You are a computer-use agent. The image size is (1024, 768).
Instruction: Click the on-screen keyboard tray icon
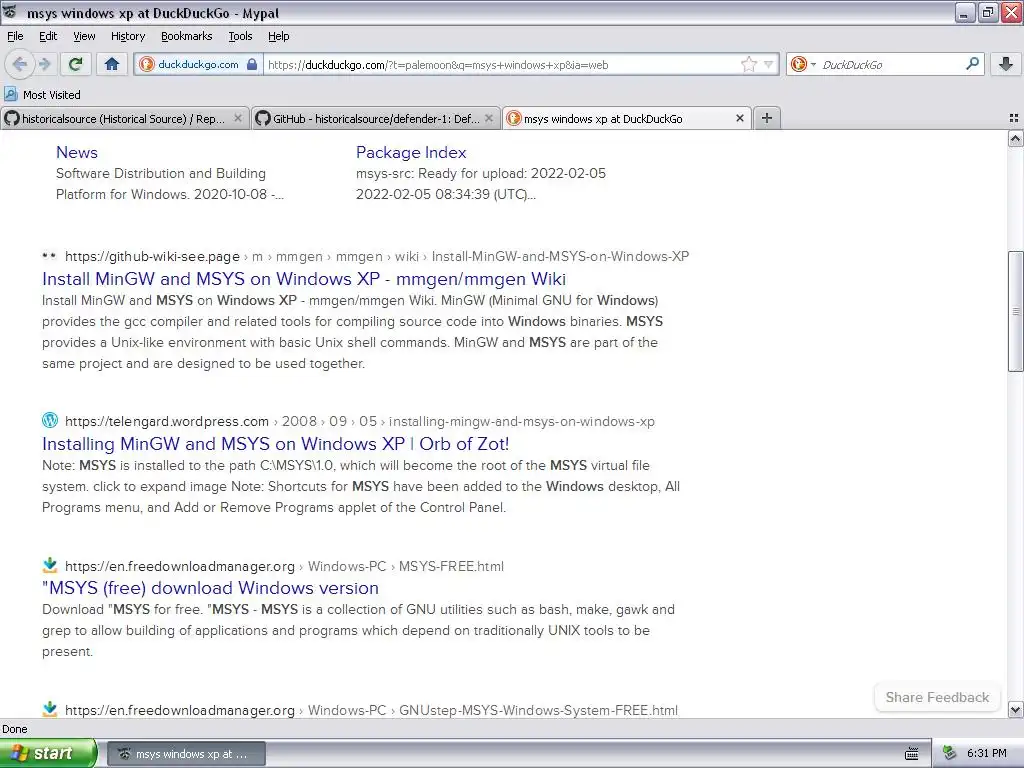pyautogui.click(x=912, y=754)
